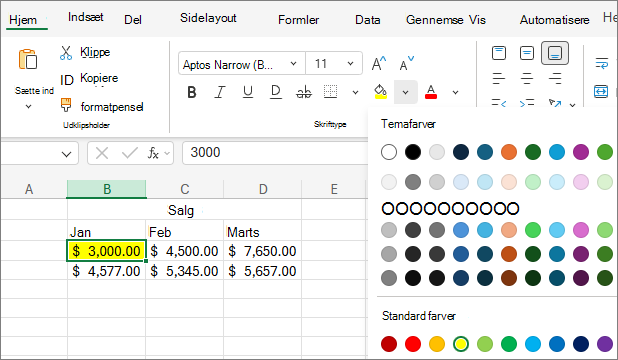Screen dimensions: 618x360
Task: Click the wrap text icon
Action: point(601,63)
